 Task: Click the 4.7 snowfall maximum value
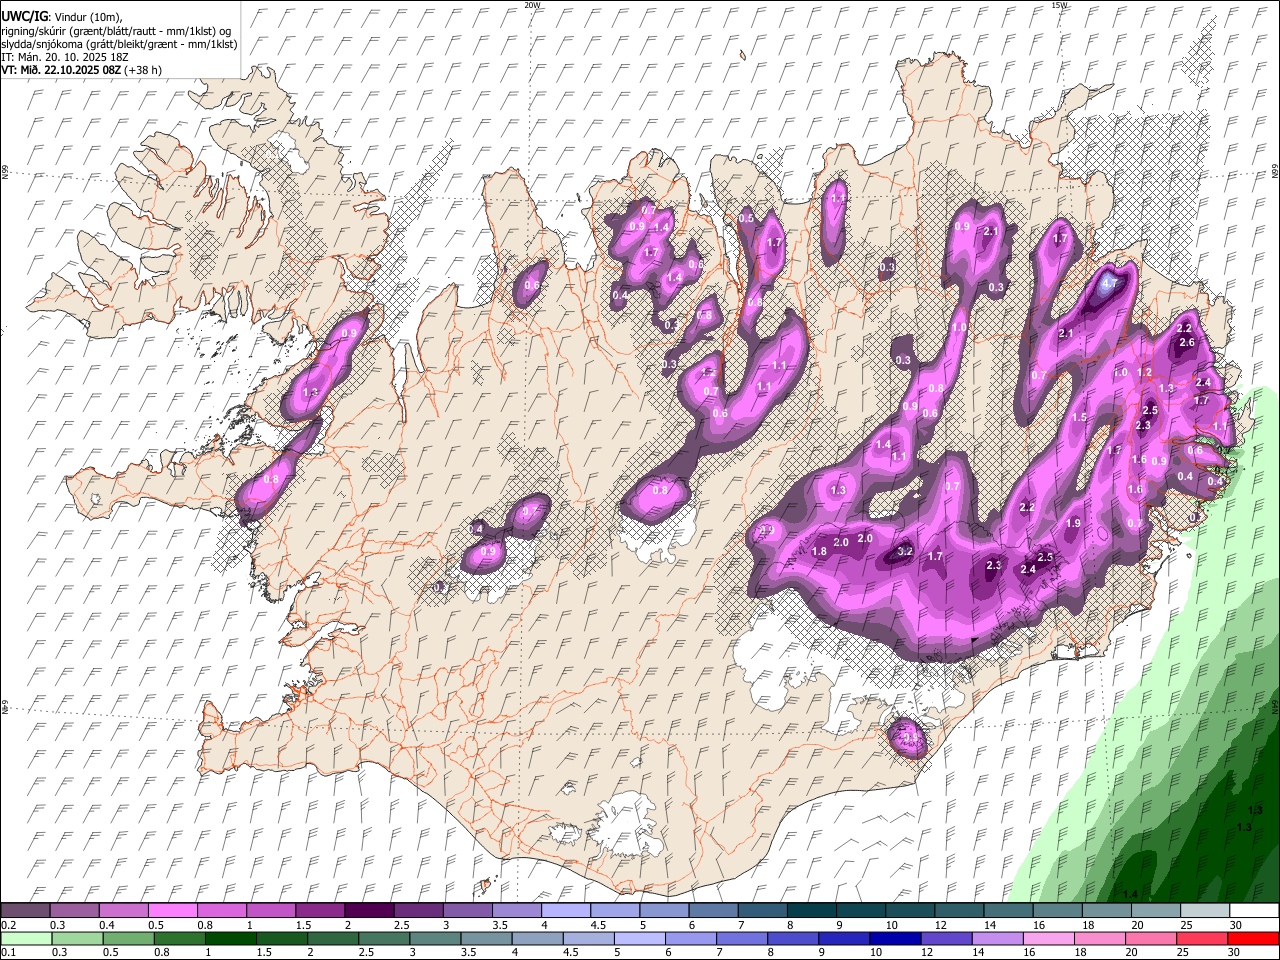pos(1108,283)
